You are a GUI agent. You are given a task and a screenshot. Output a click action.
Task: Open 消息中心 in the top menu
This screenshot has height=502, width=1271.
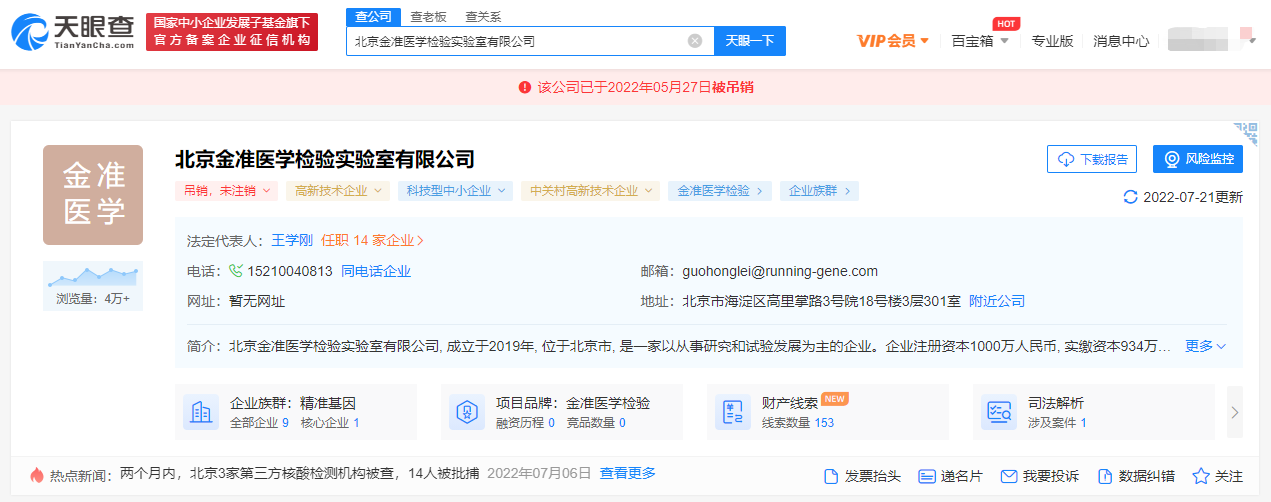(1121, 41)
